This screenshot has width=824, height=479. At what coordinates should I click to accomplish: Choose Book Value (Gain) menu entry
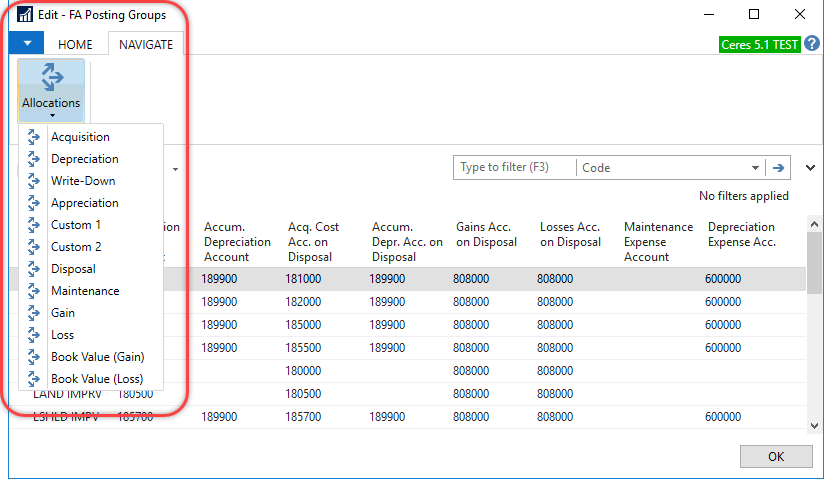coord(97,357)
